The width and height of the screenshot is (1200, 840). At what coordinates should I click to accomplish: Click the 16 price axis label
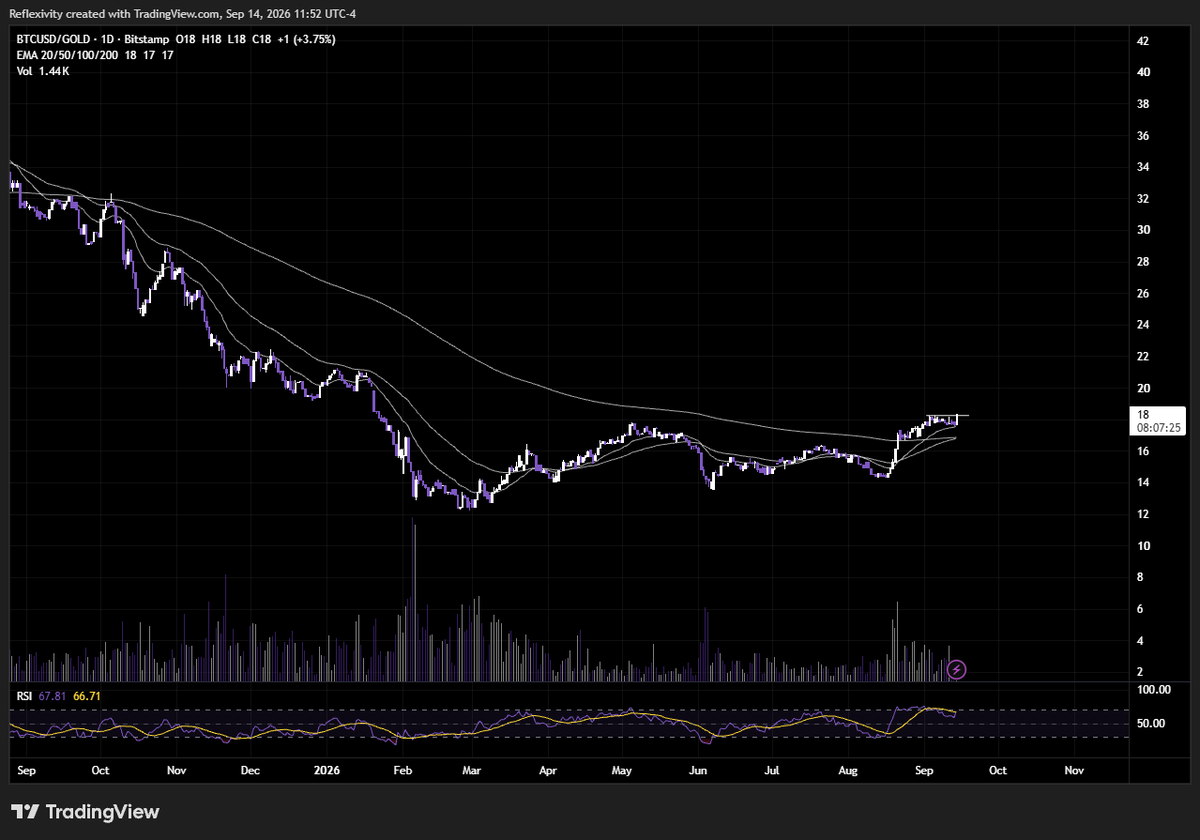point(1142,451)
